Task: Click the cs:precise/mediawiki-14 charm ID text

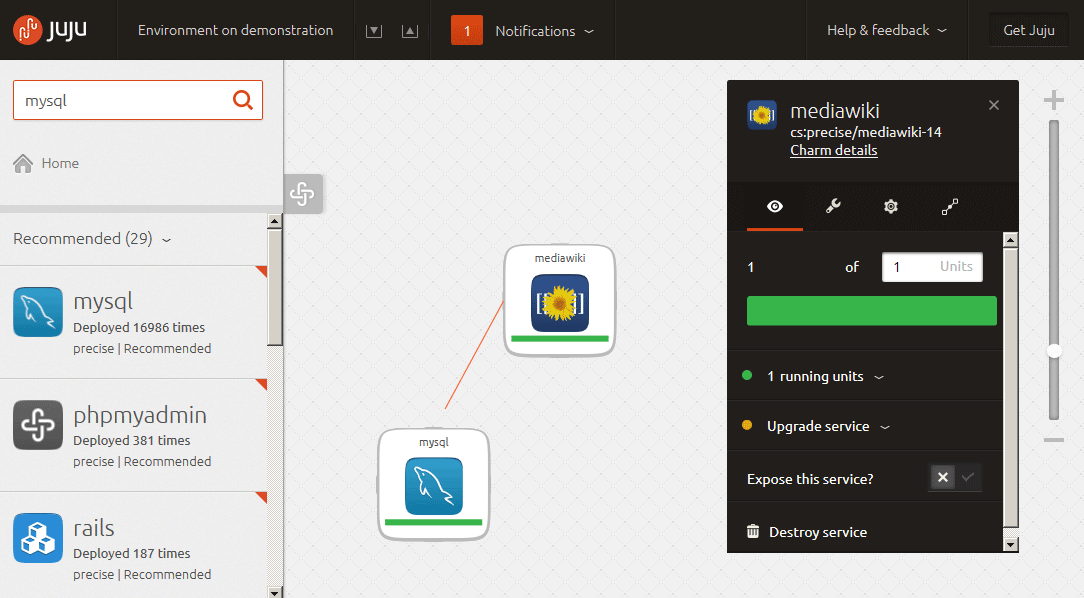Action: coord(866,132)
